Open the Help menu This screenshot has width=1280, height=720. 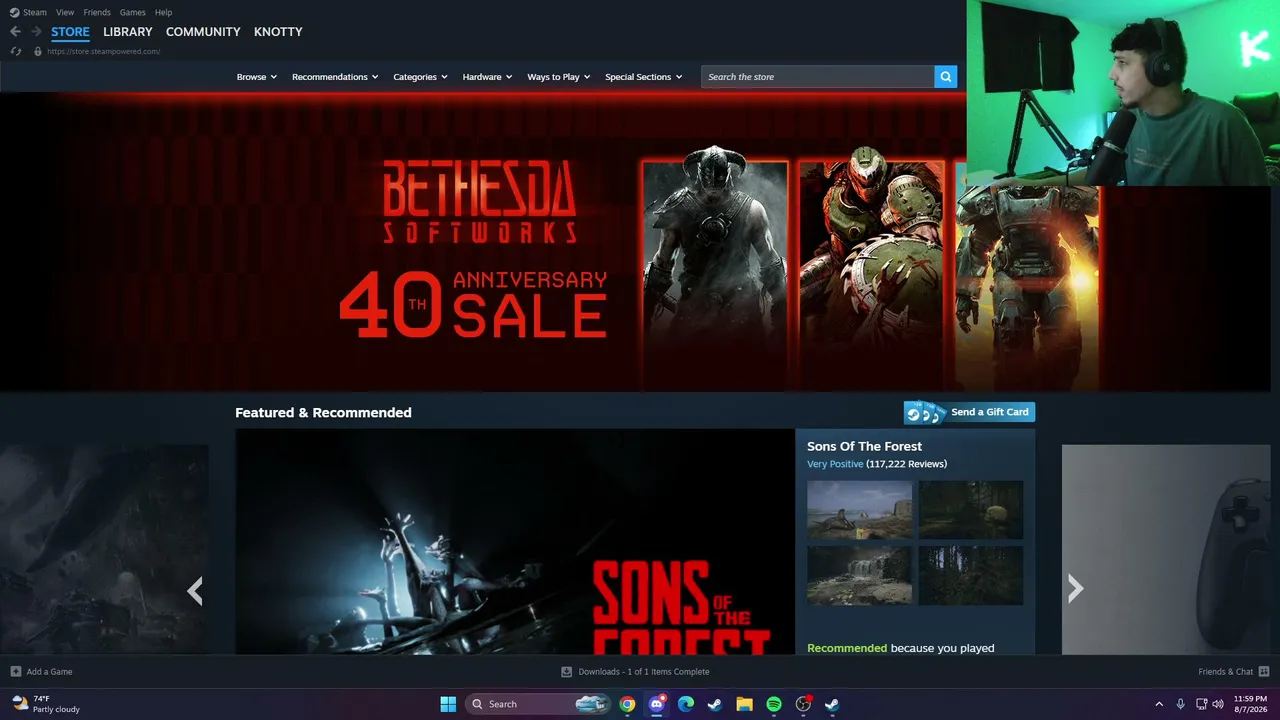pyautogui.click(x=164, y=12)
